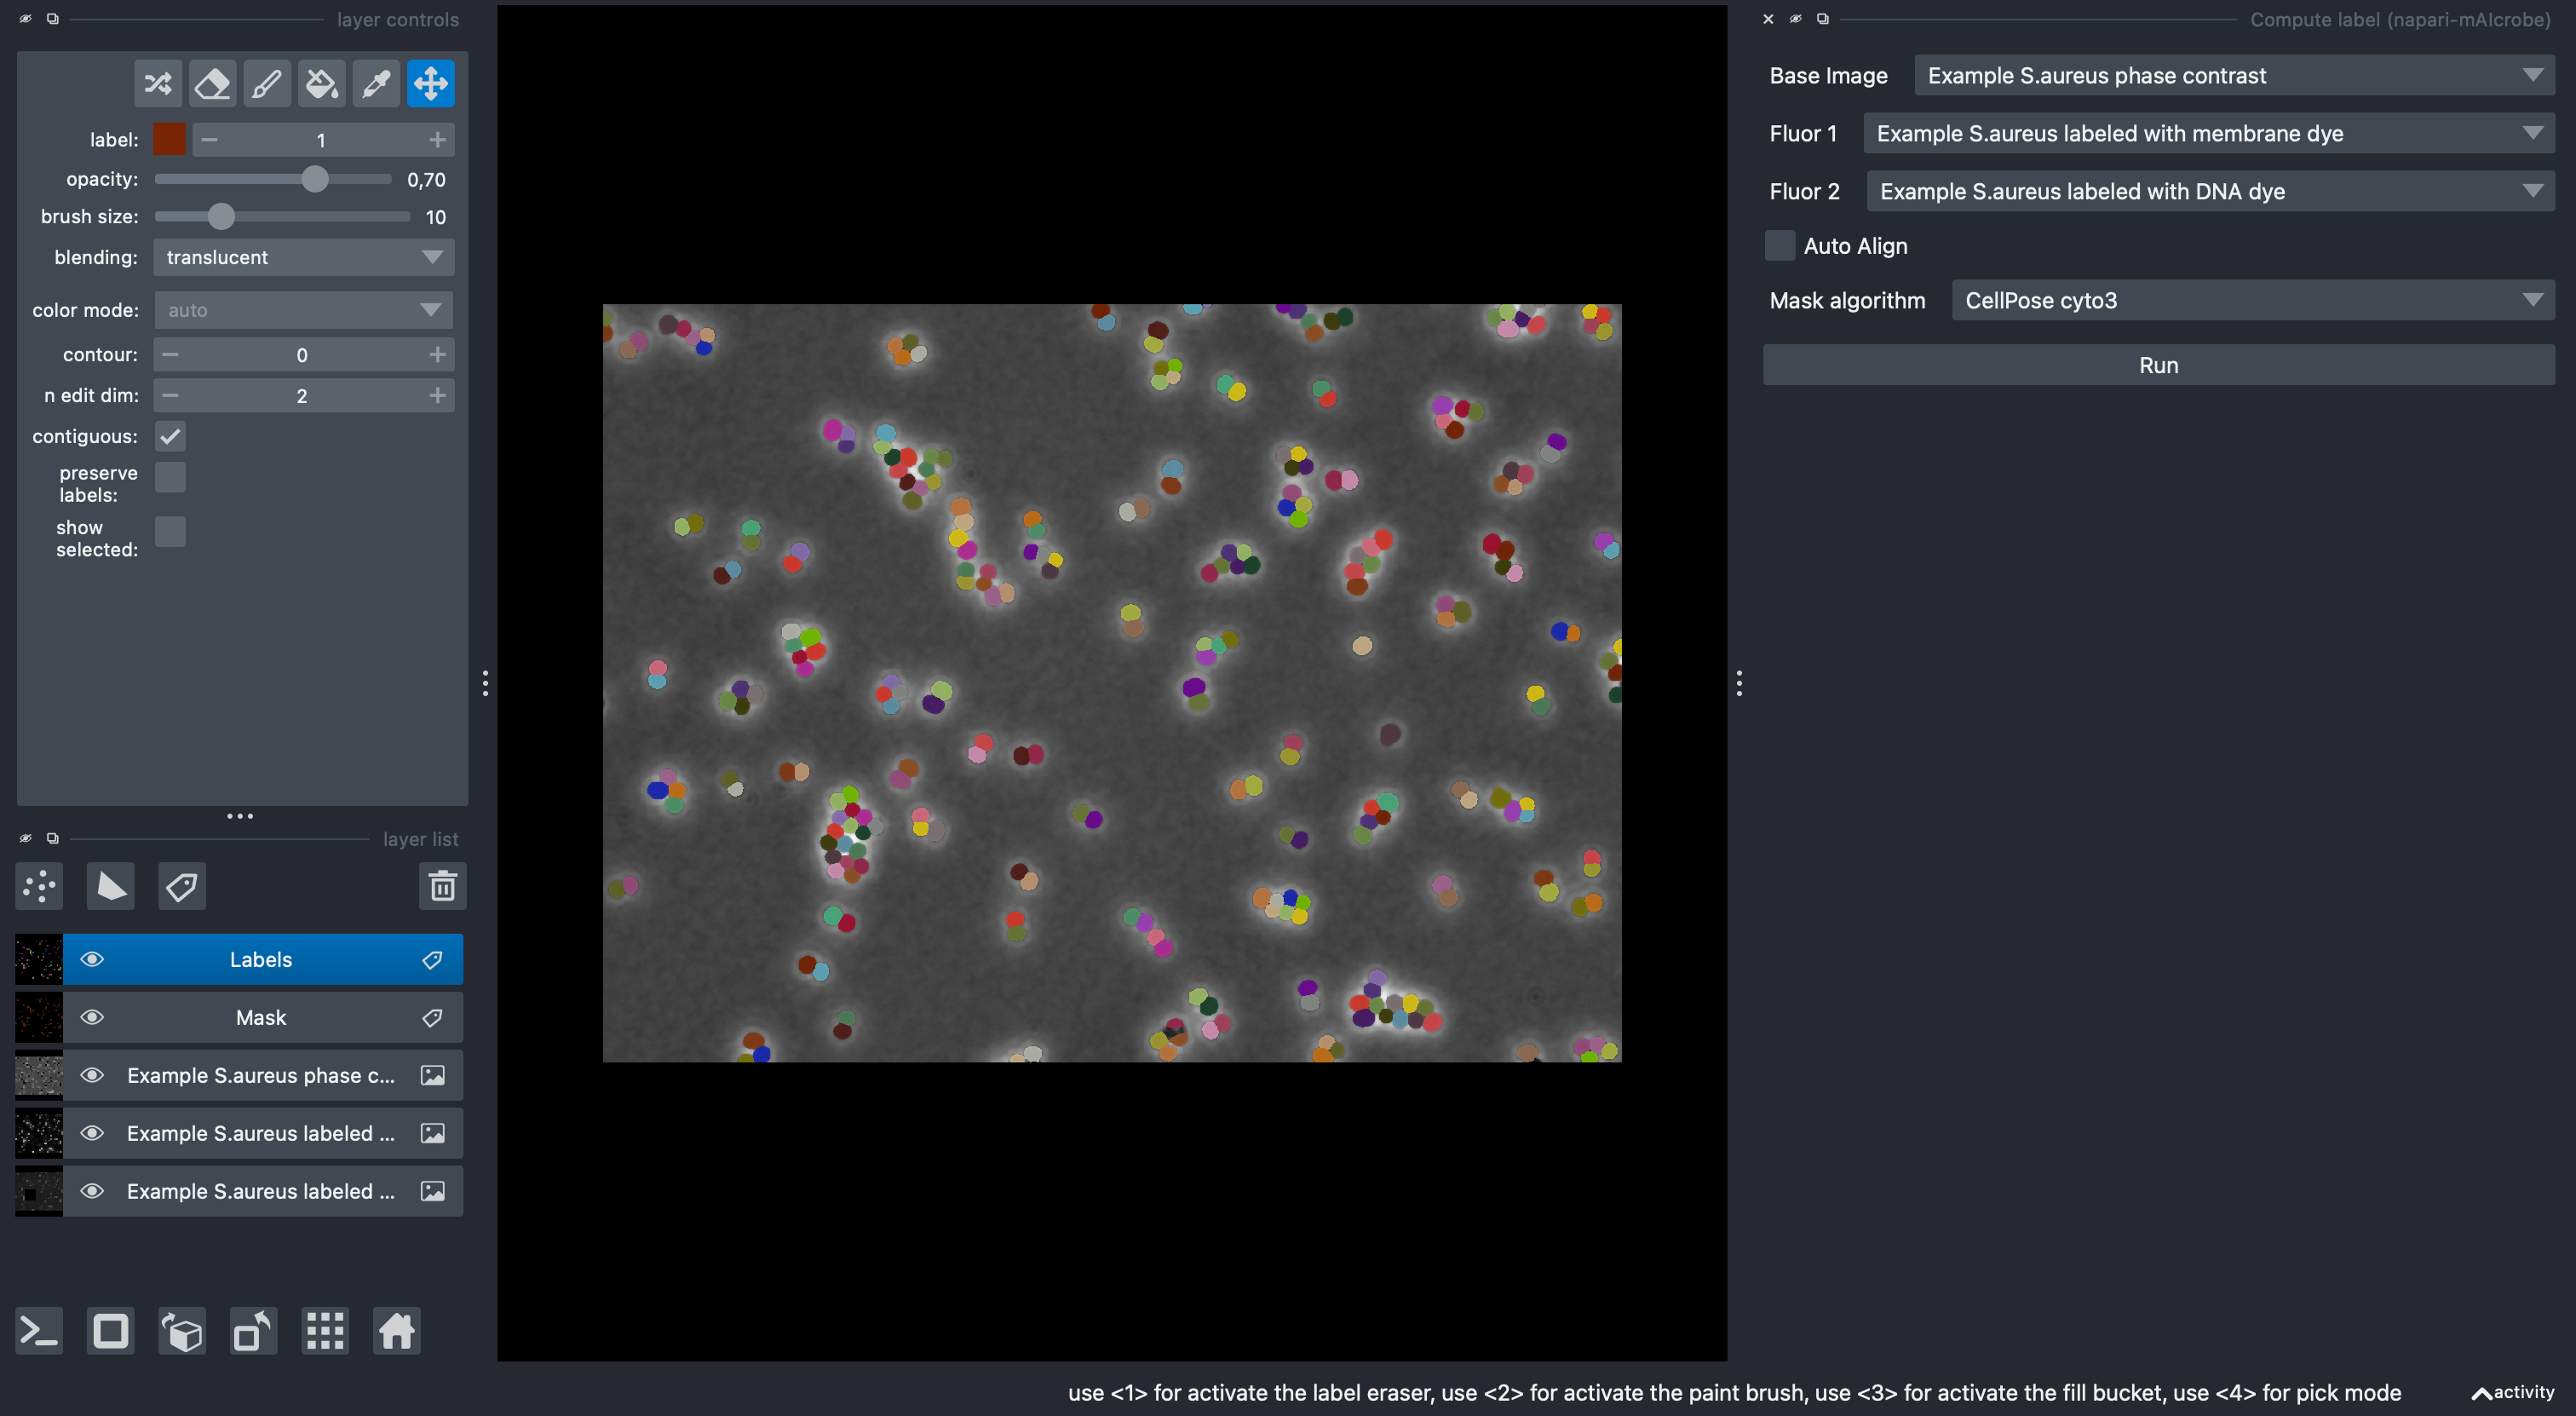The image size is (2576, 1416).
Task: Delete selected layer with trash icon
Action: [442, 886]
